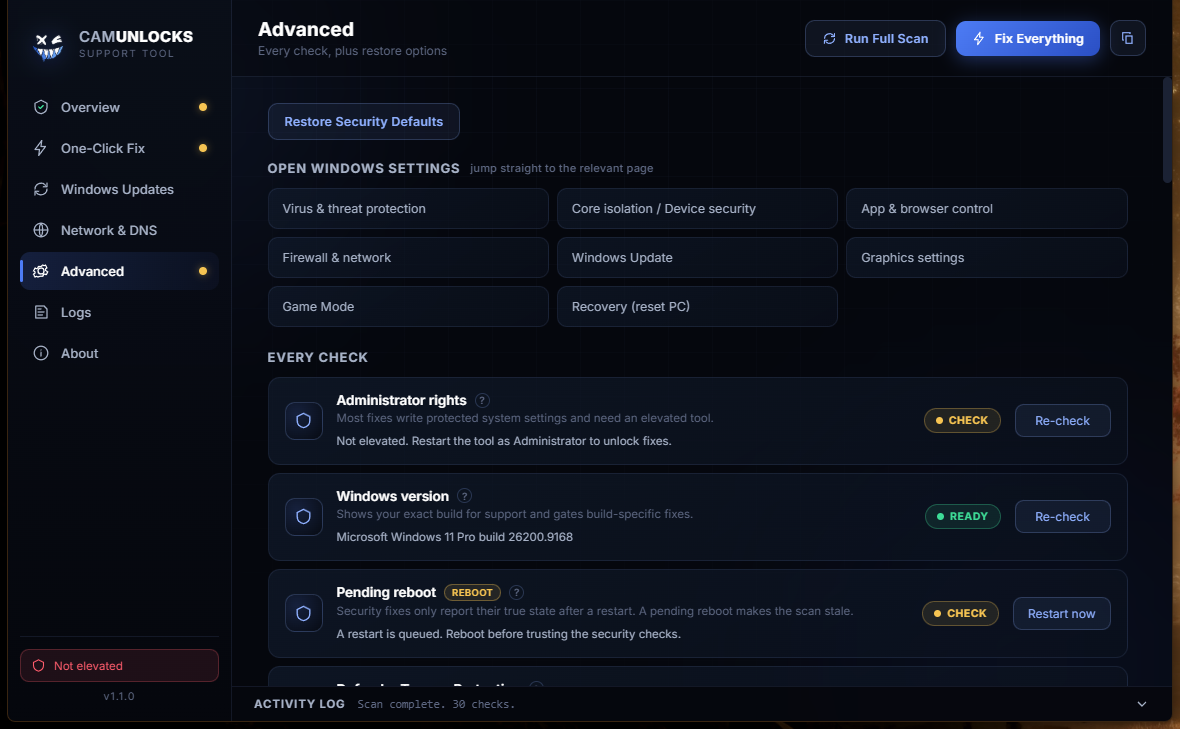Click the Logs document icon
The image size is (1180, 729).
pyautogui.click(x=41, y=312)
